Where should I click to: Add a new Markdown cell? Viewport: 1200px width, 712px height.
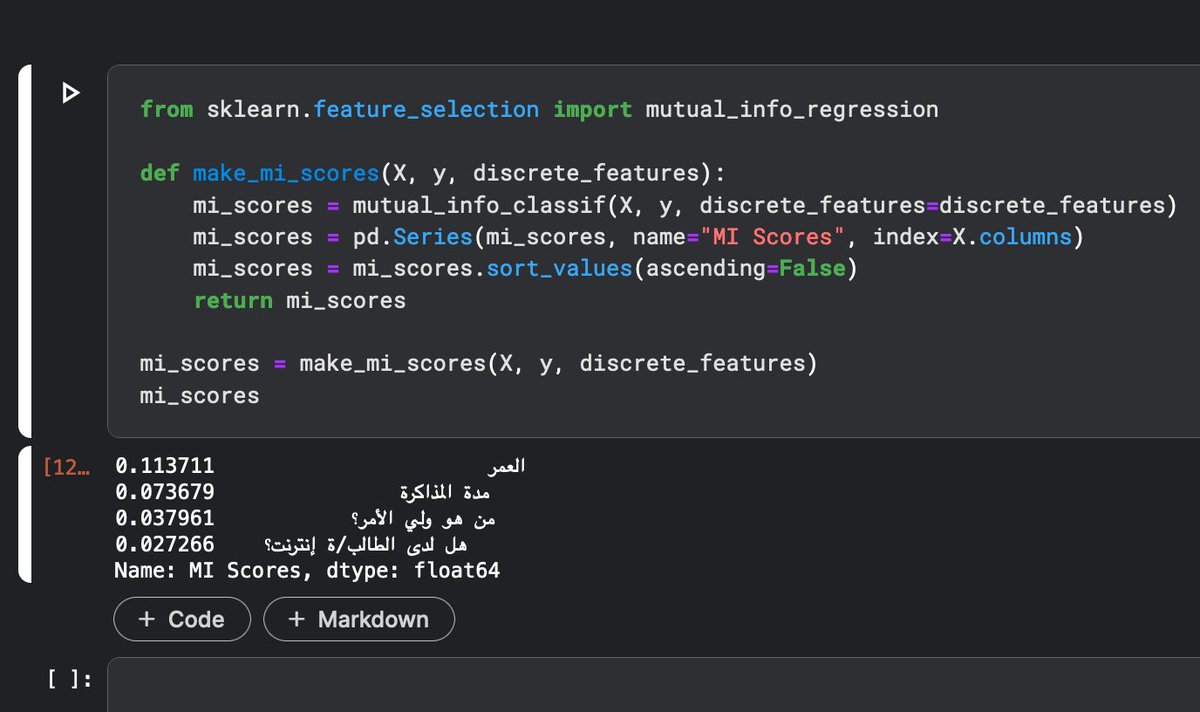(x=359, y=619)
